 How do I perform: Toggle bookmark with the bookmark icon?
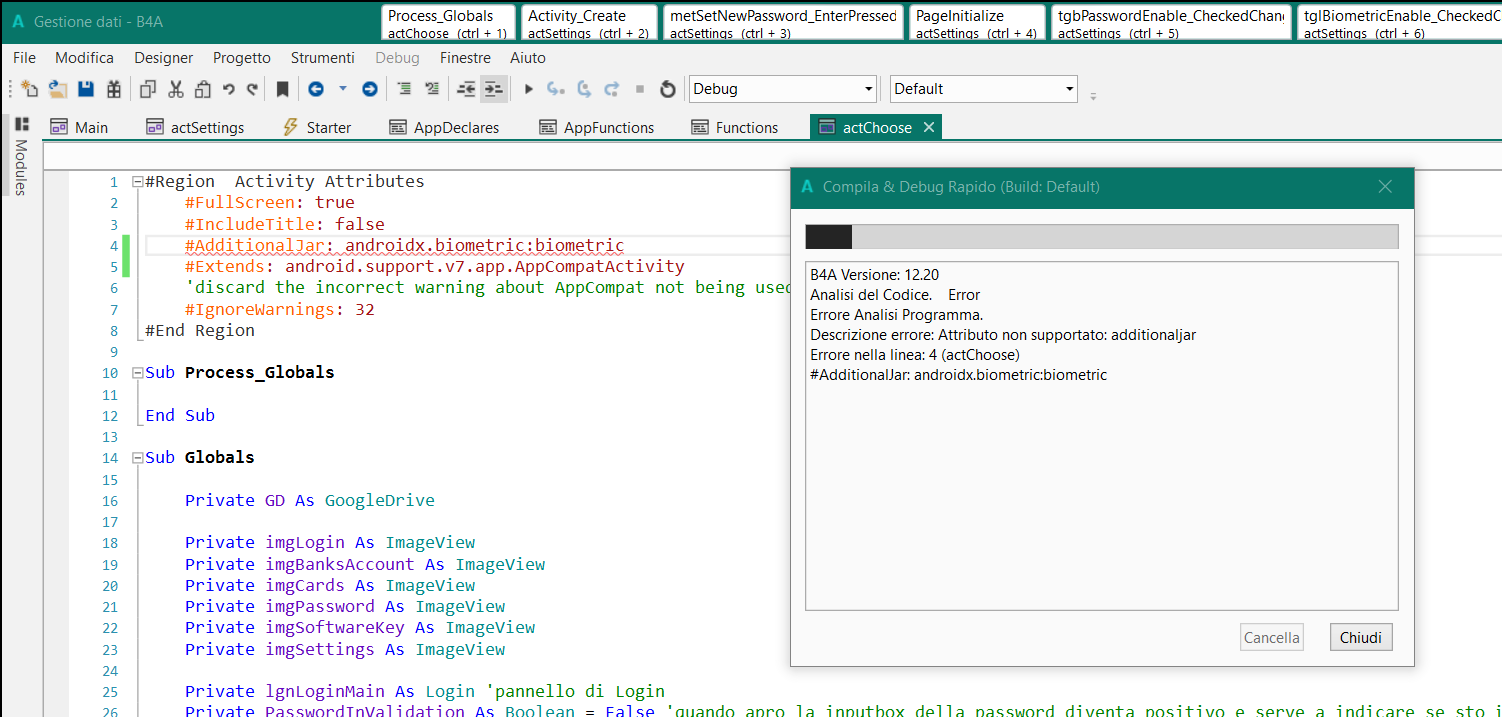click(x=283, y=89)
